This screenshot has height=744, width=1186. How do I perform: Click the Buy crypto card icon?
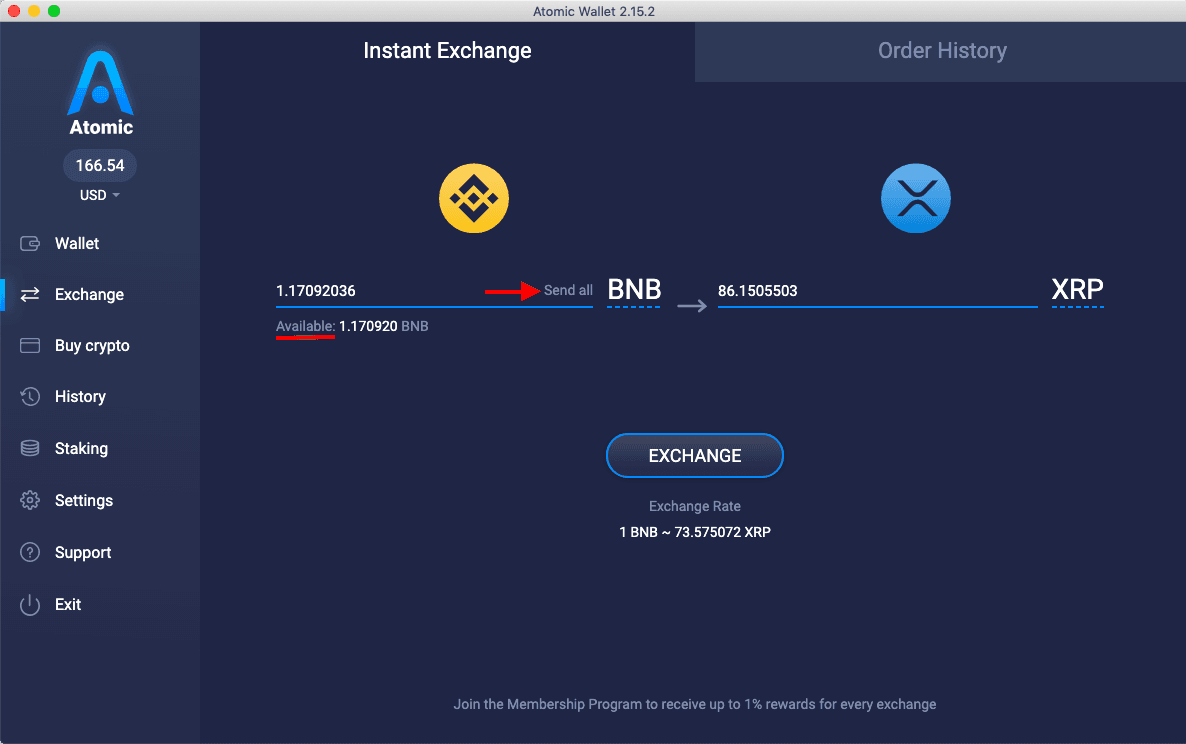[x=29, y=346]
